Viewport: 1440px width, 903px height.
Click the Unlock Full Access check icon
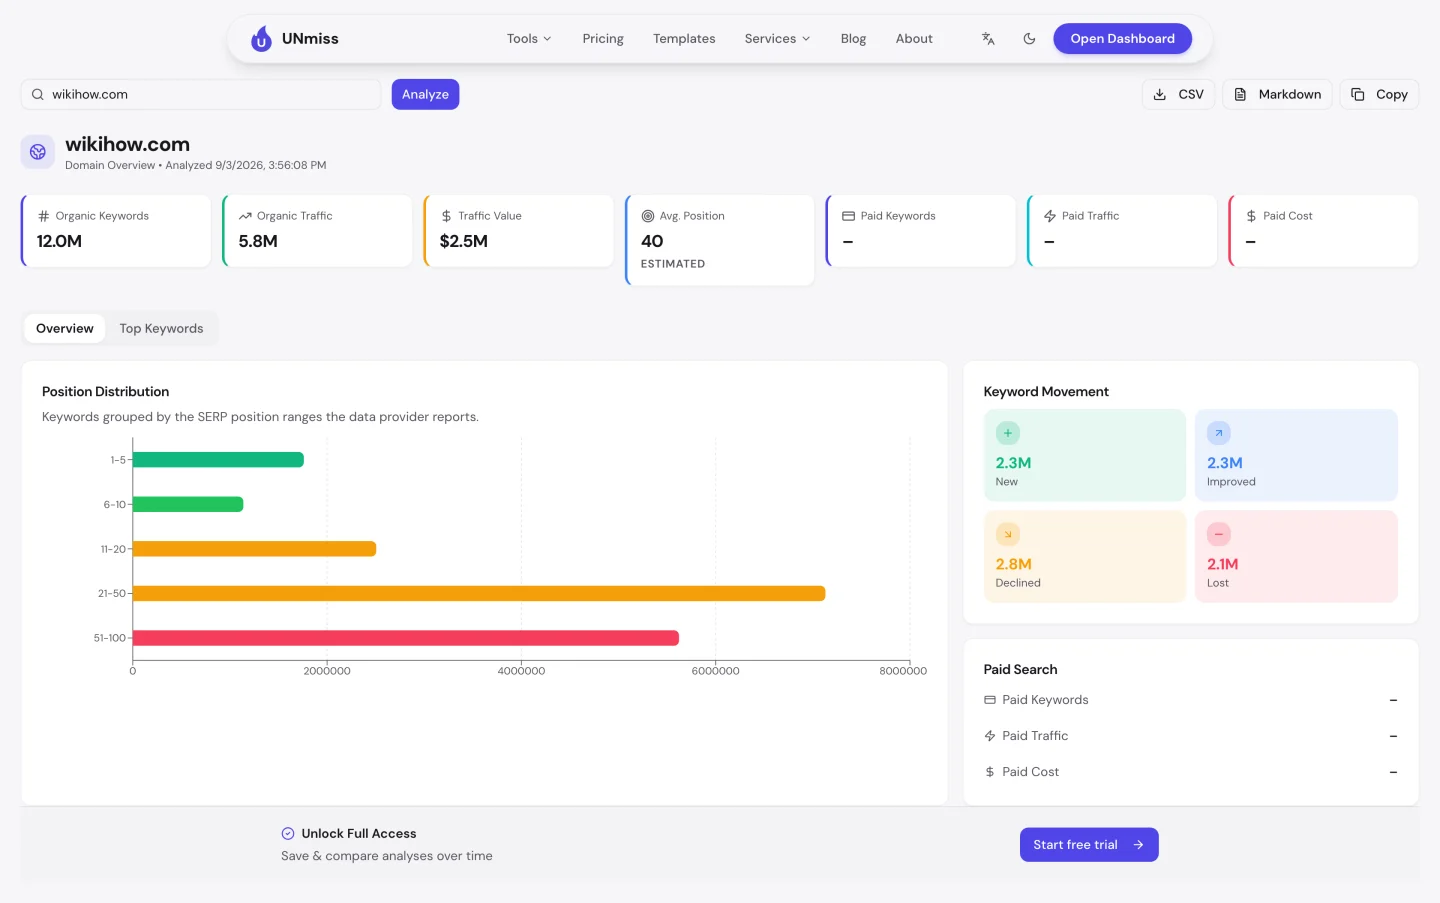tap(288, 834)
